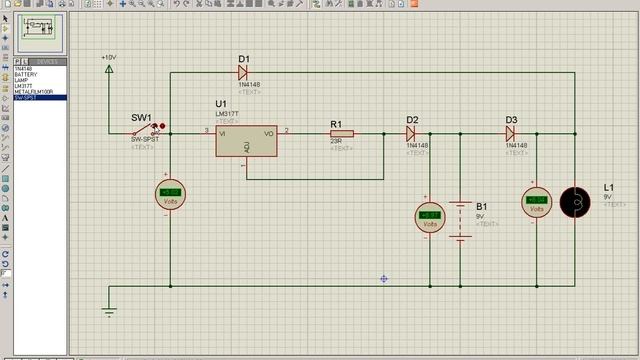Choose the Generator mode tool
This screenshot has width=640, height=360.
[x=5, y=128]
